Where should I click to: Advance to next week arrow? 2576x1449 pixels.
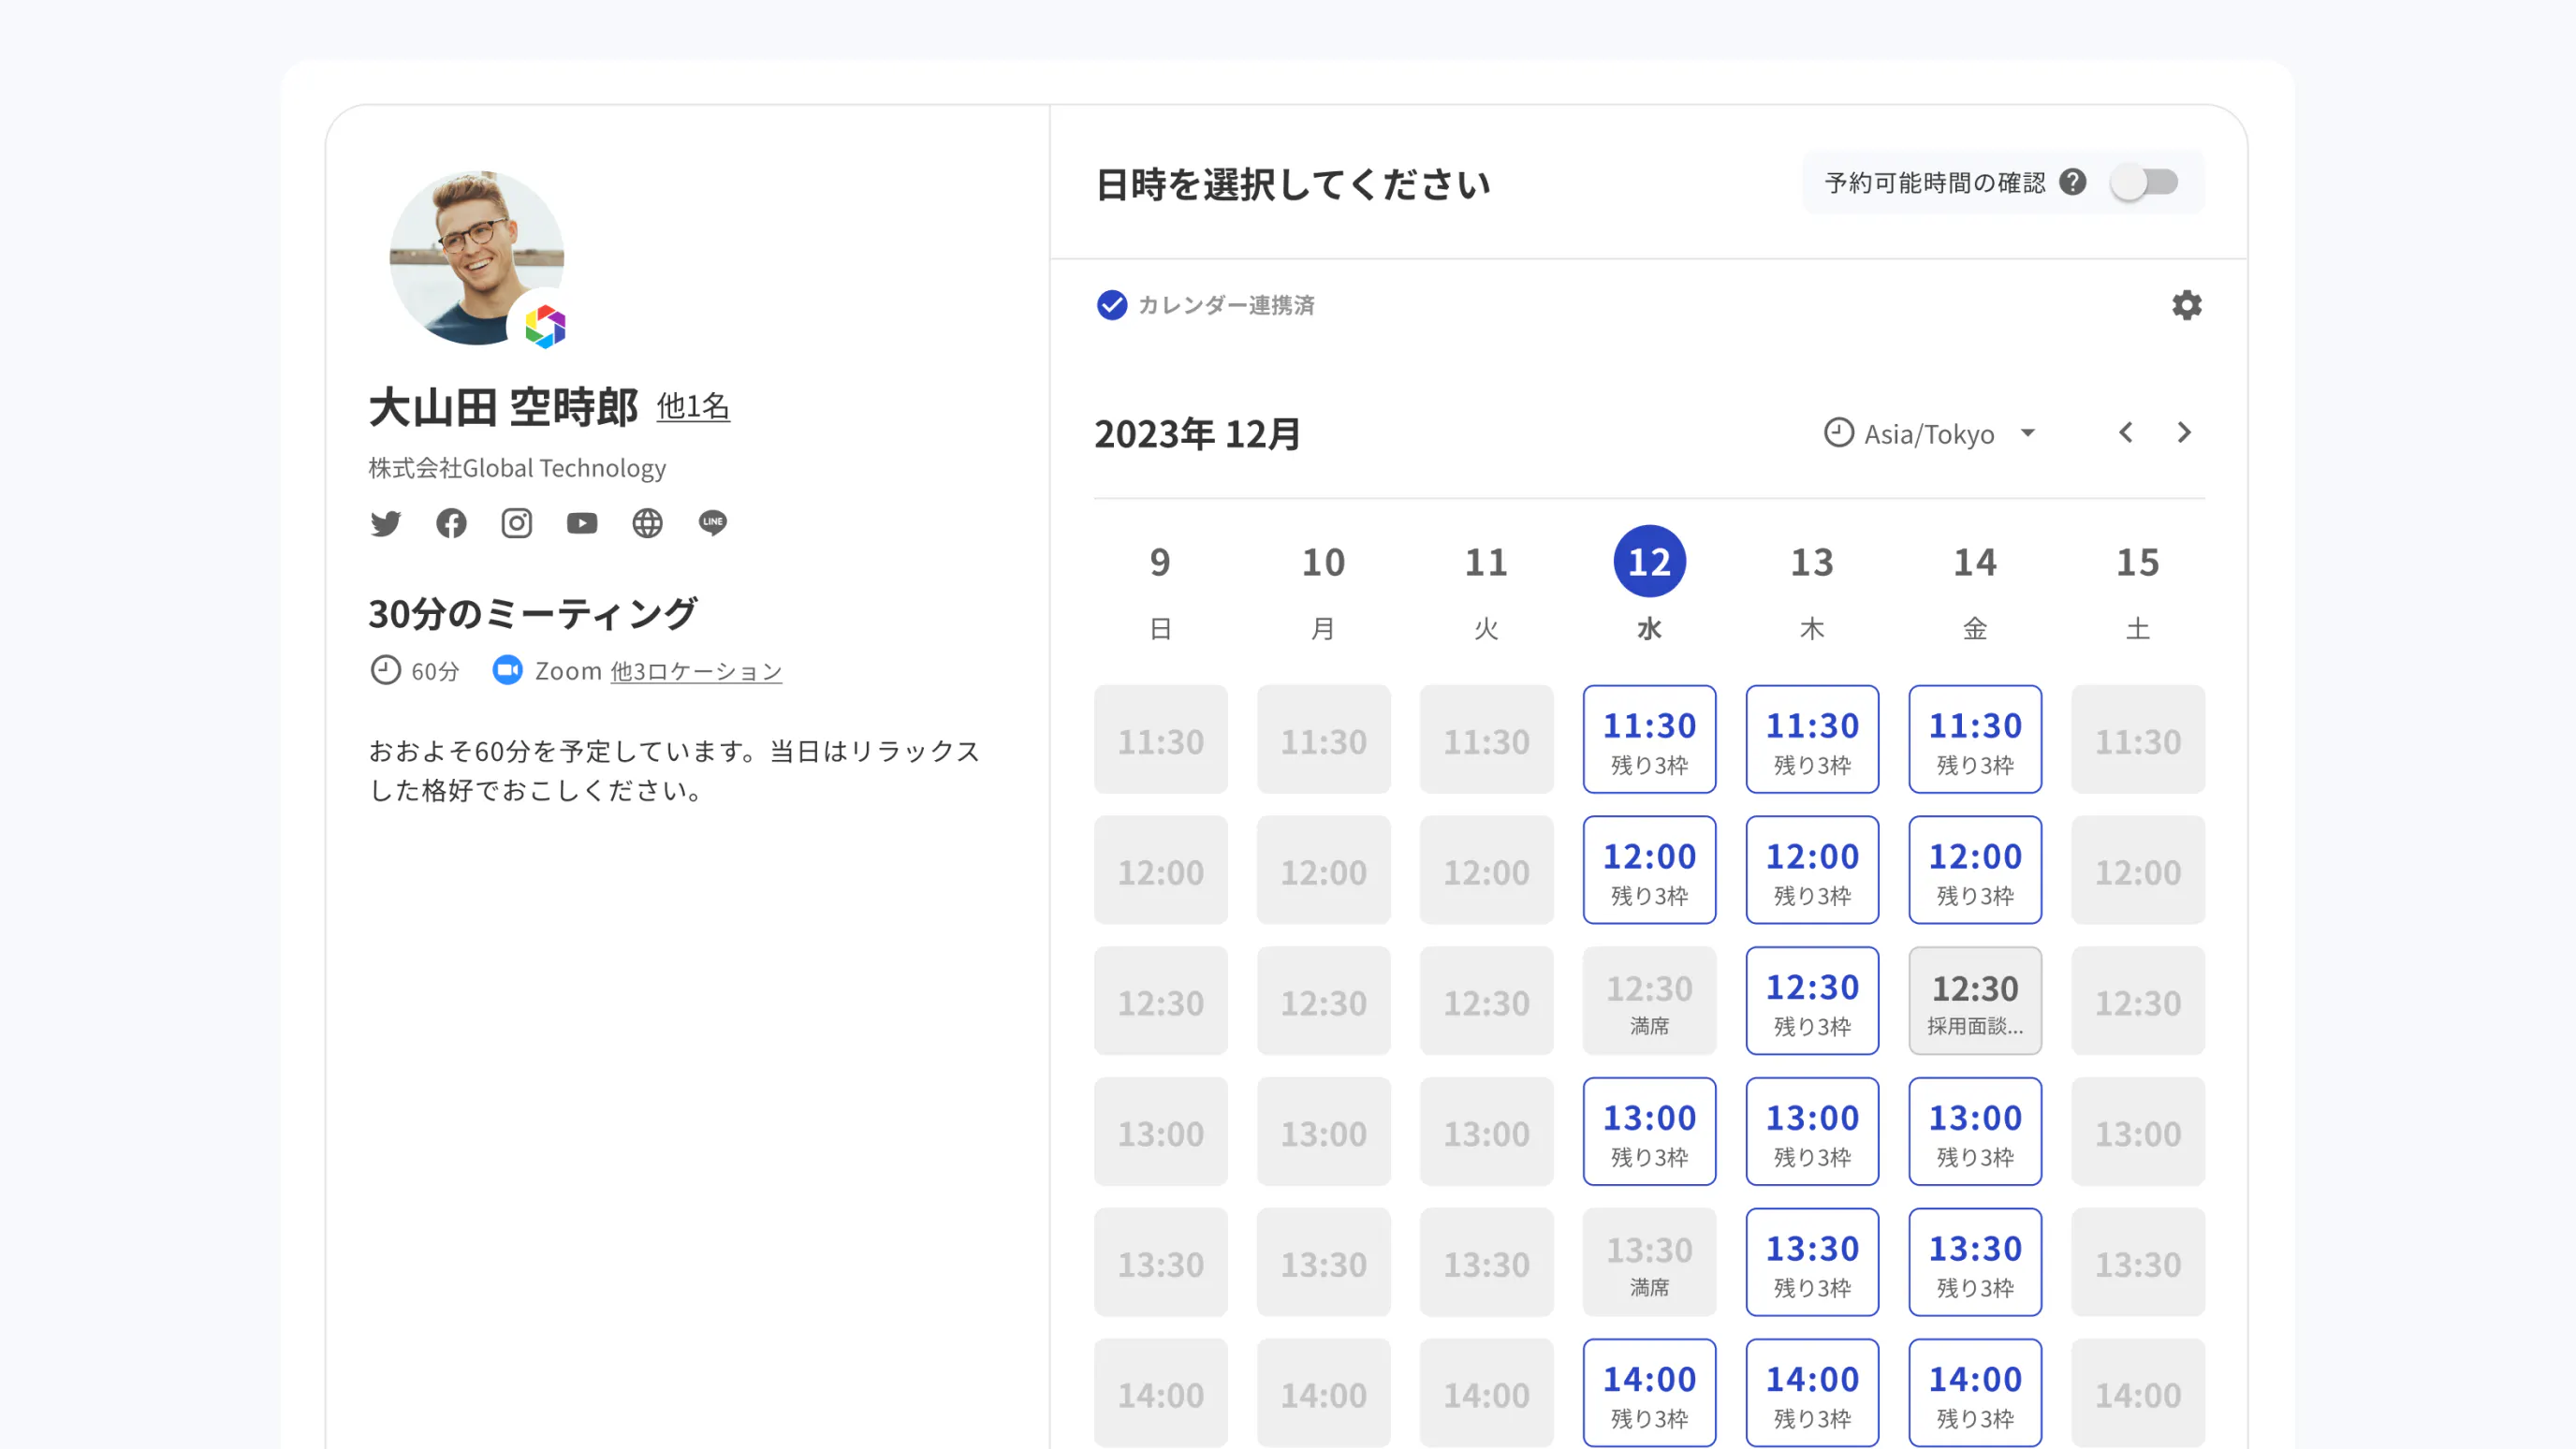pos(2184,433)
